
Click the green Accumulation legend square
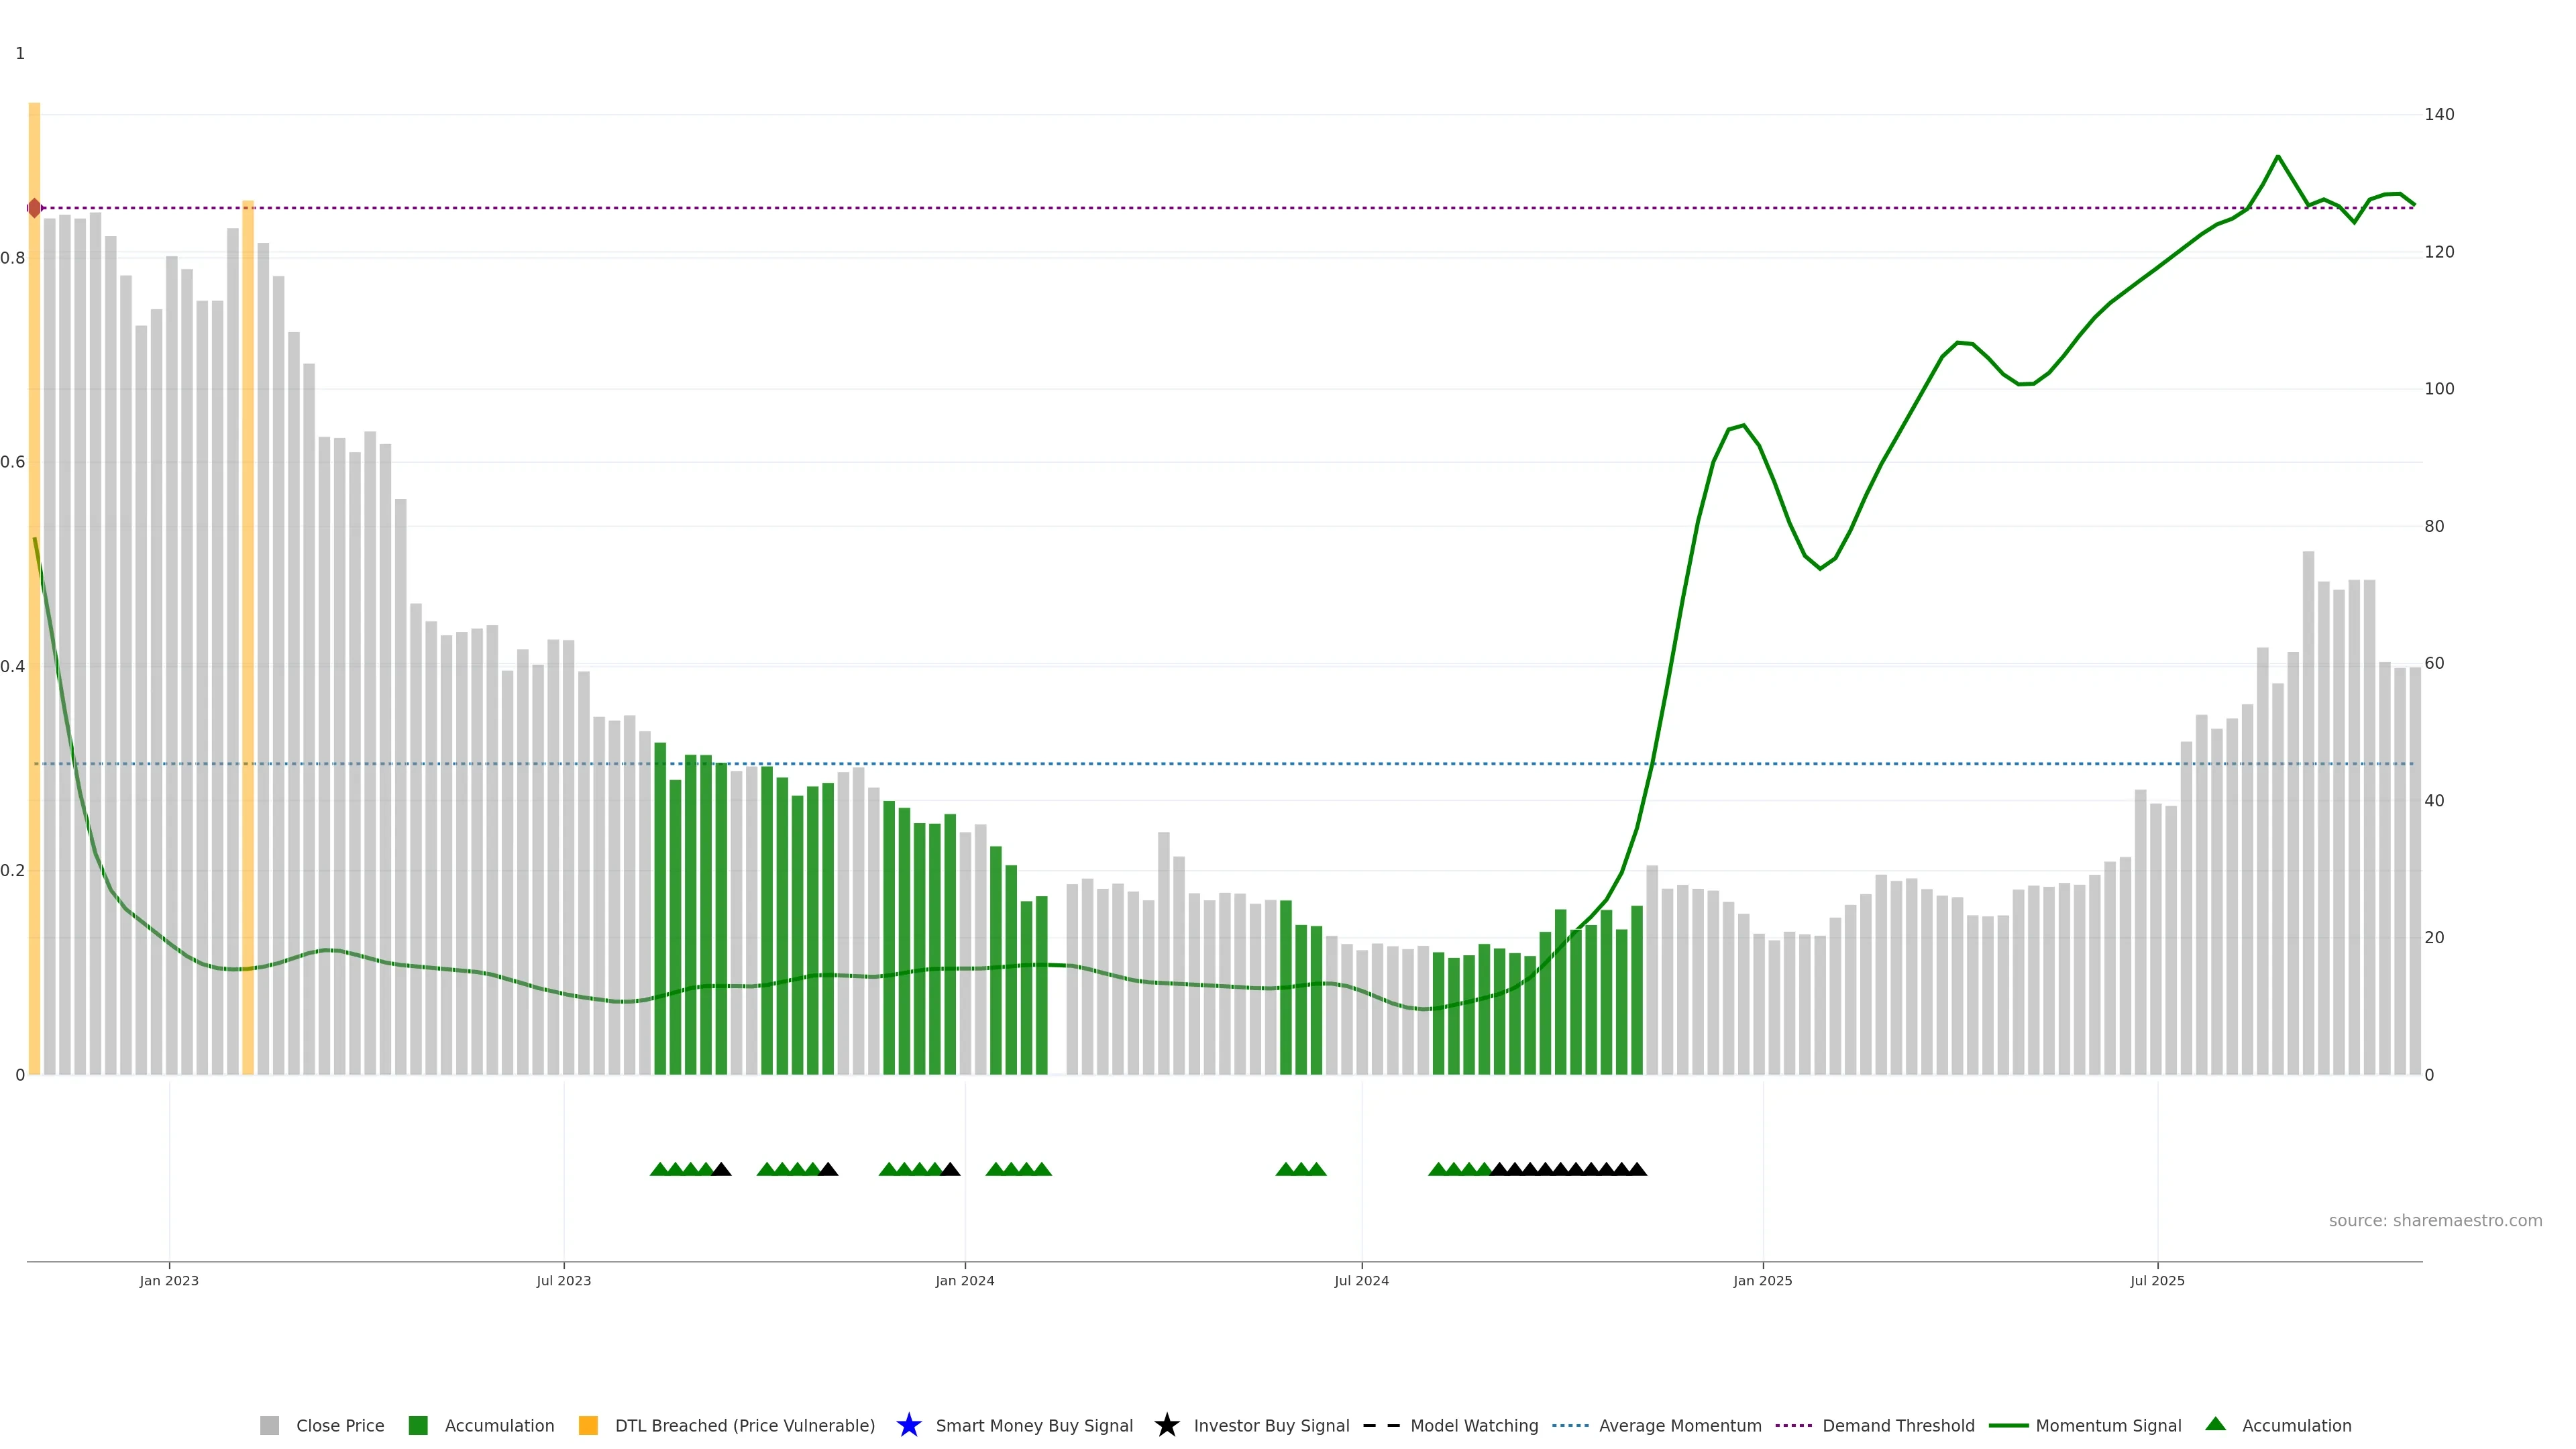418,1425
